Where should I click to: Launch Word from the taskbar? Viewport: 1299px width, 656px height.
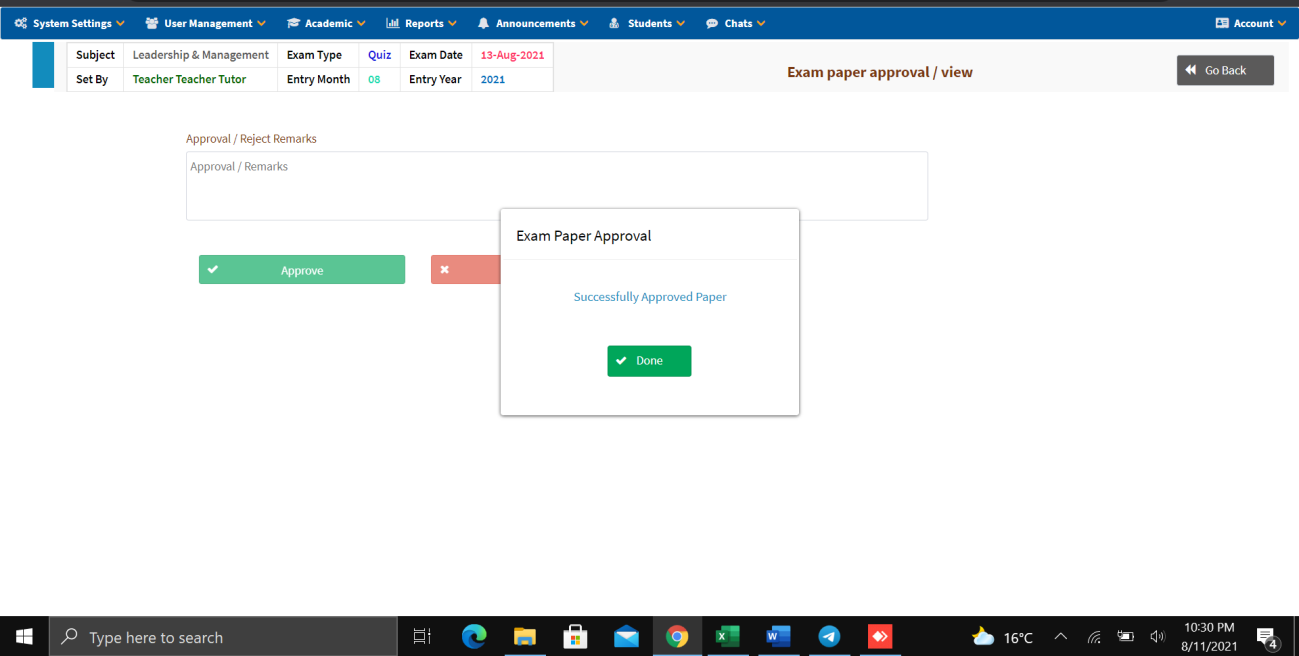(x=778, y=636)
